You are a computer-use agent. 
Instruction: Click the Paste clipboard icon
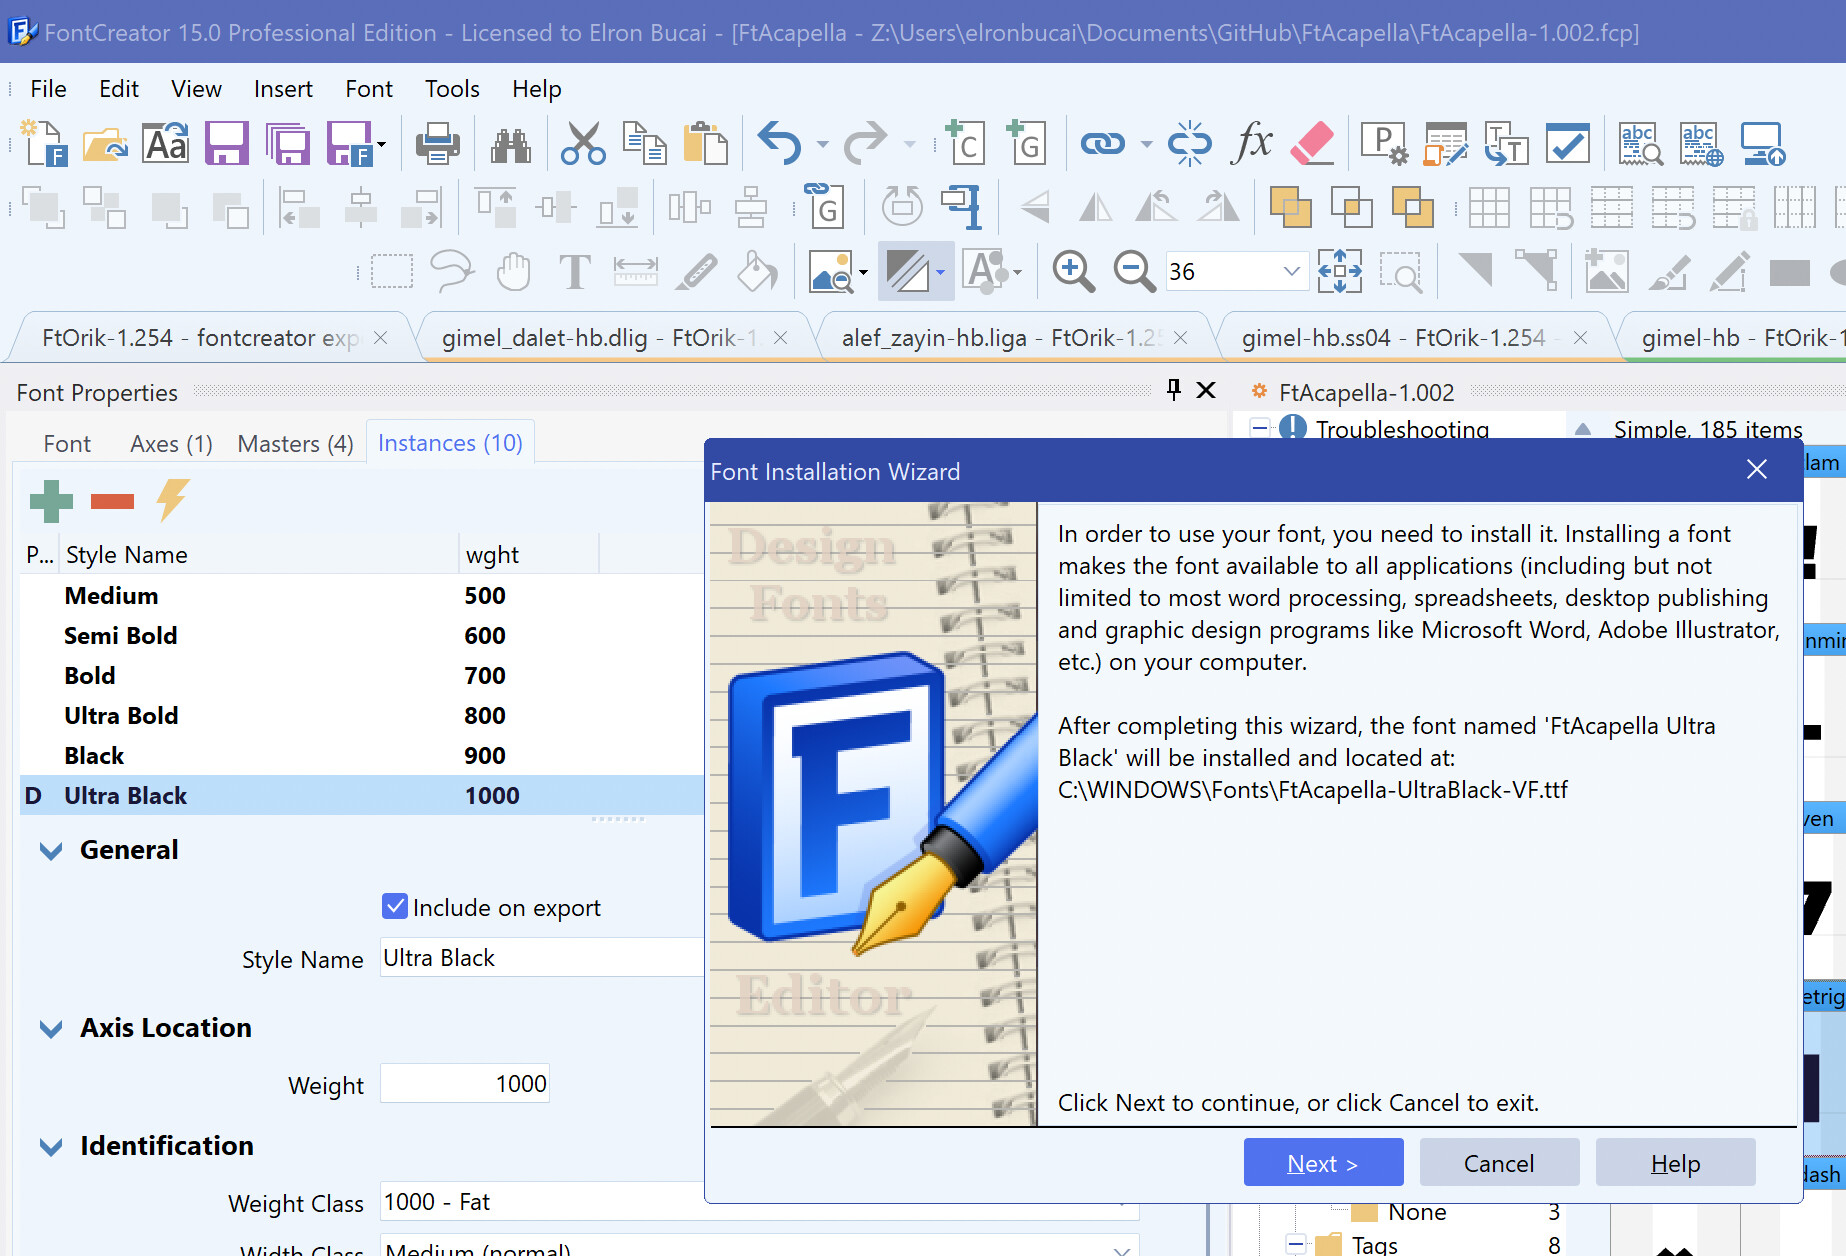click(x=705, y=144)
